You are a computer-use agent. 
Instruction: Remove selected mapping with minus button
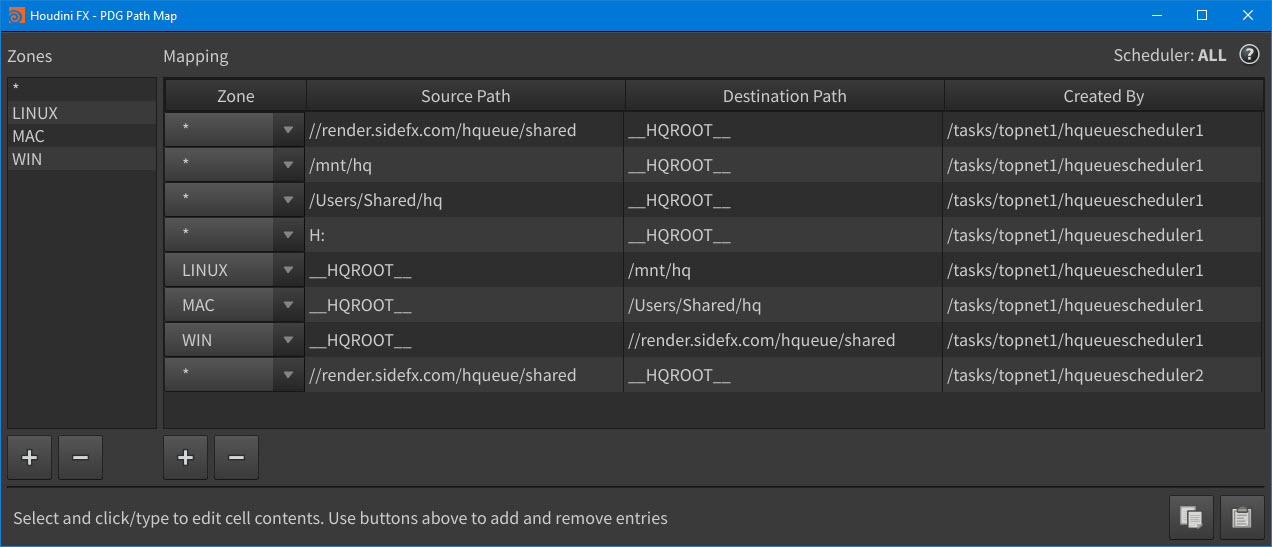(236, 458)
